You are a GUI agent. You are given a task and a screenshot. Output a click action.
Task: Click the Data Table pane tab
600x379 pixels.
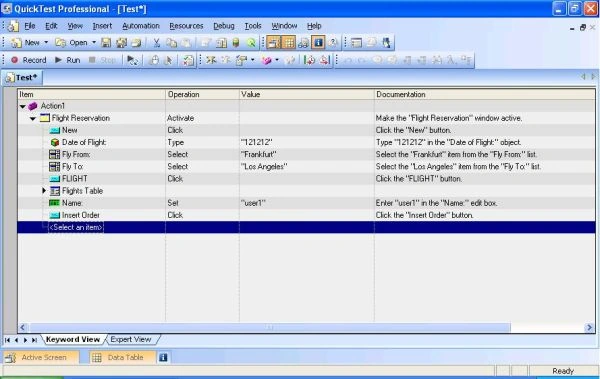click(122, 357)
